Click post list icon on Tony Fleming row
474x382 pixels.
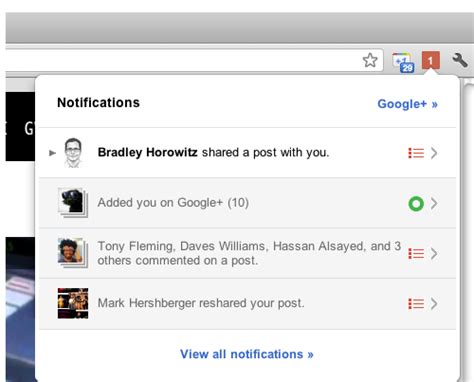[x=416, y=254]
